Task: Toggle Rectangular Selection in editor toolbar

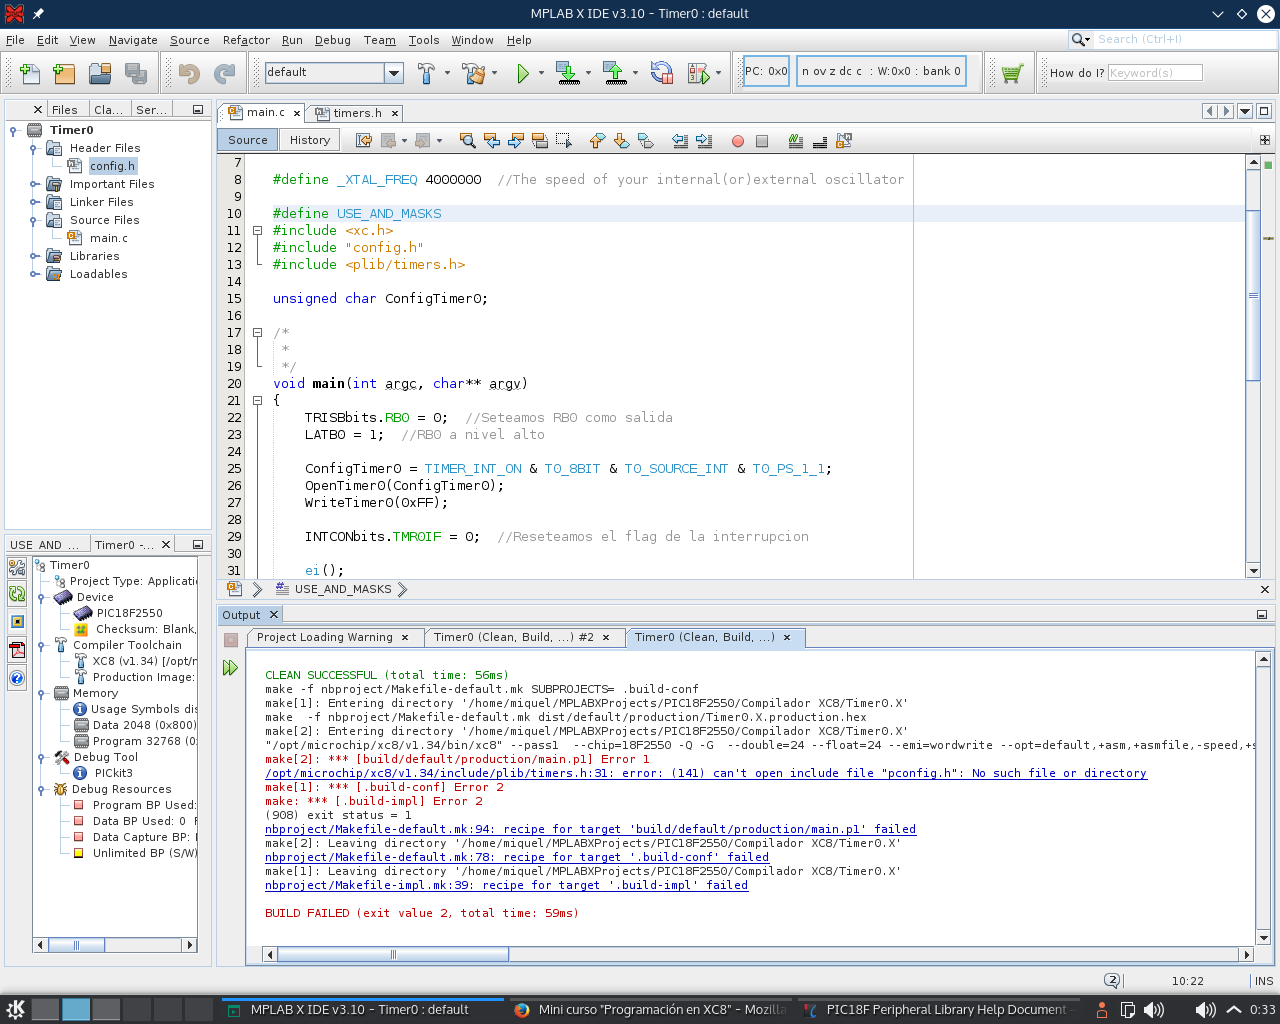Action: (x=564, y=141)
